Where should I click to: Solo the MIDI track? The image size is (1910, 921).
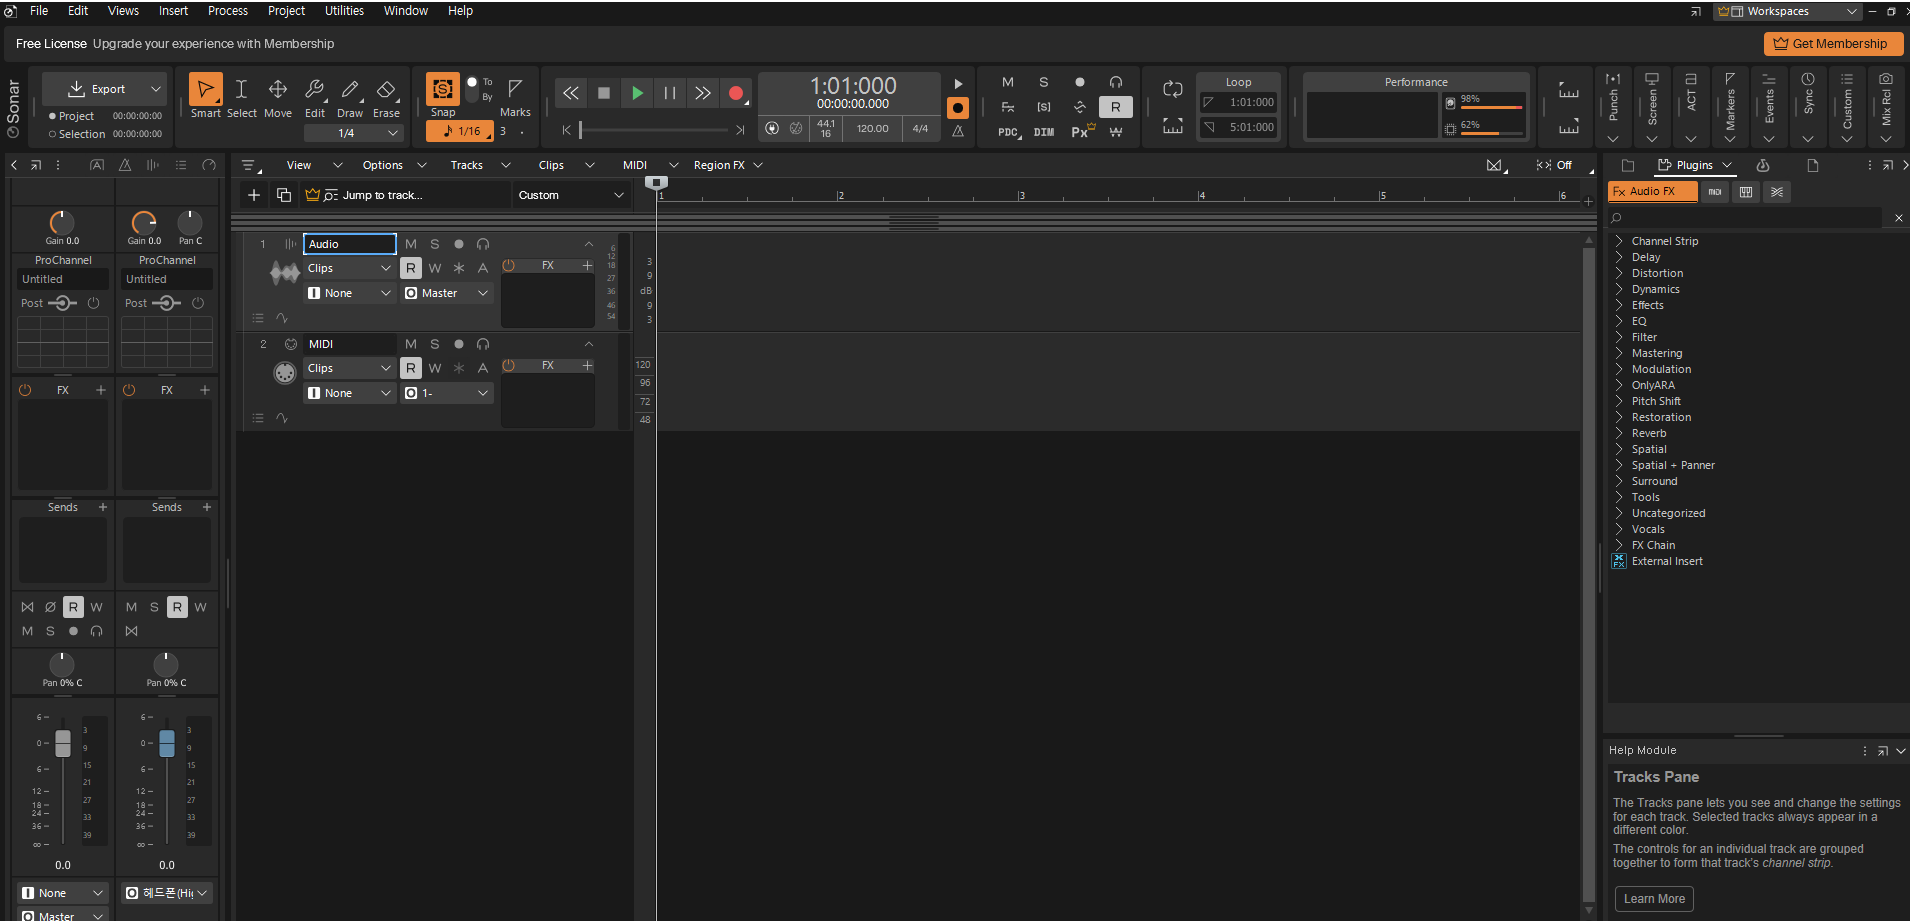435,344
